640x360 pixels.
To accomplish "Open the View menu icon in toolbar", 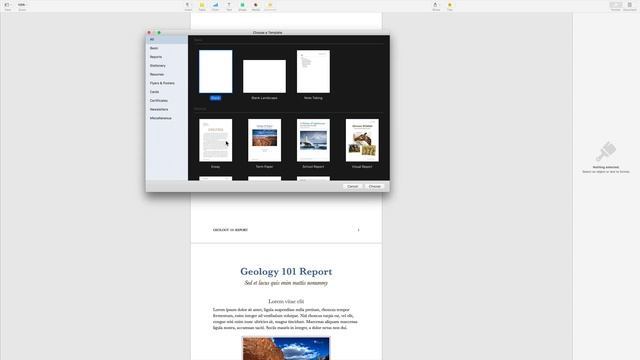I will (7, 5).
